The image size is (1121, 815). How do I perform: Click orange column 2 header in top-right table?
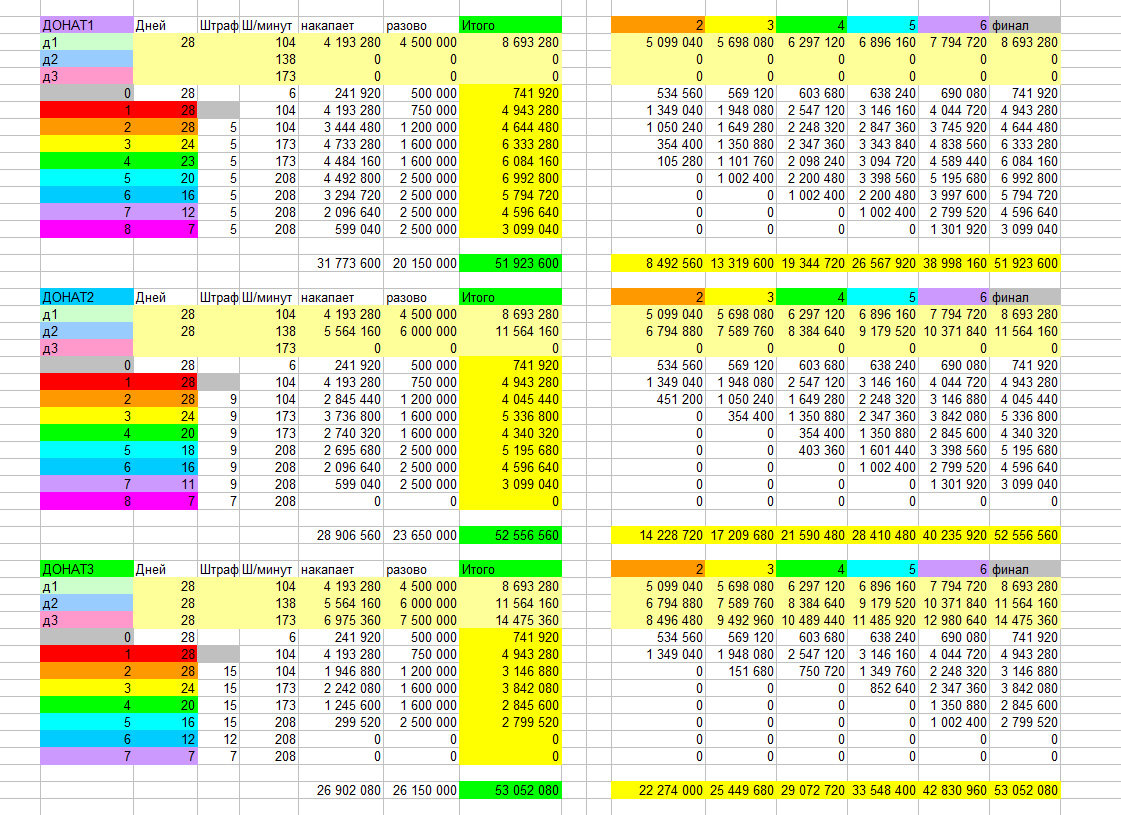click(x=658, y=25)
